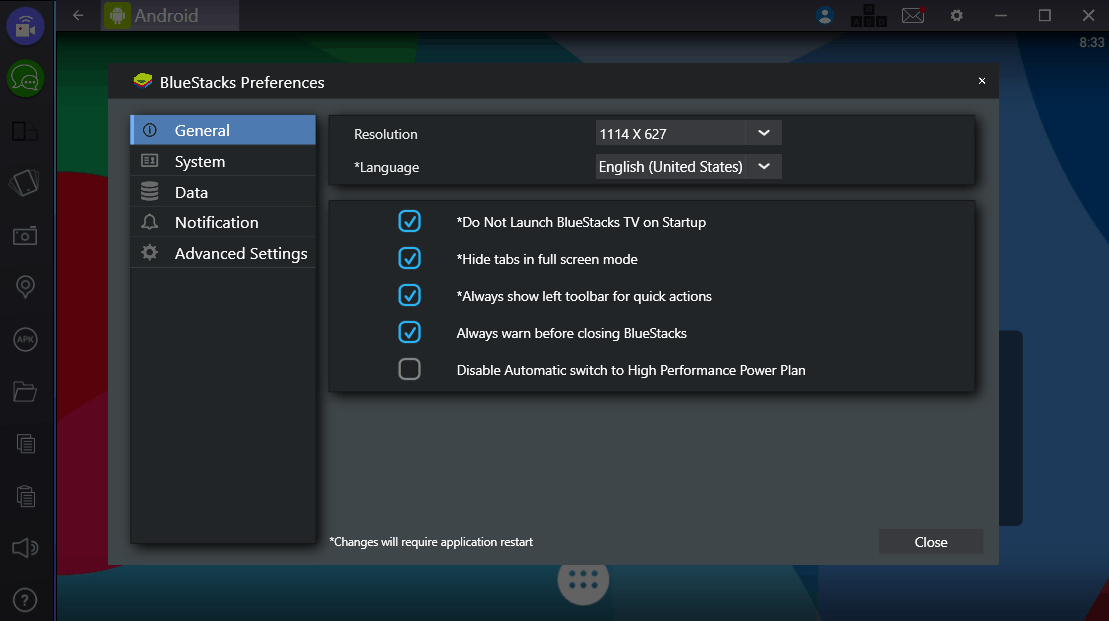Click the BlueStacks Preferences title text
The height and width of the screenshot is (621, 1109).
pyautogui.click(x=242, y=82)
